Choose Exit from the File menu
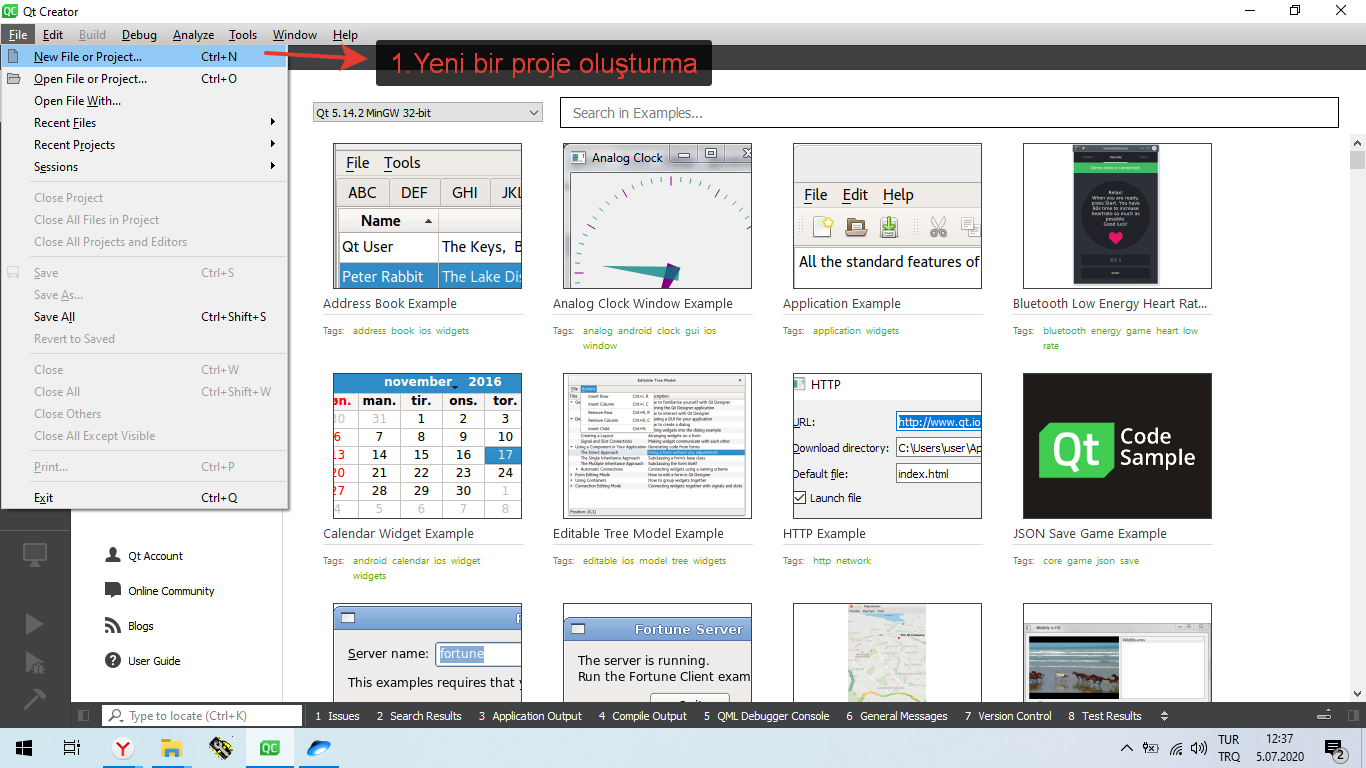Screen dimensions: 1366x768 point(44,498)
